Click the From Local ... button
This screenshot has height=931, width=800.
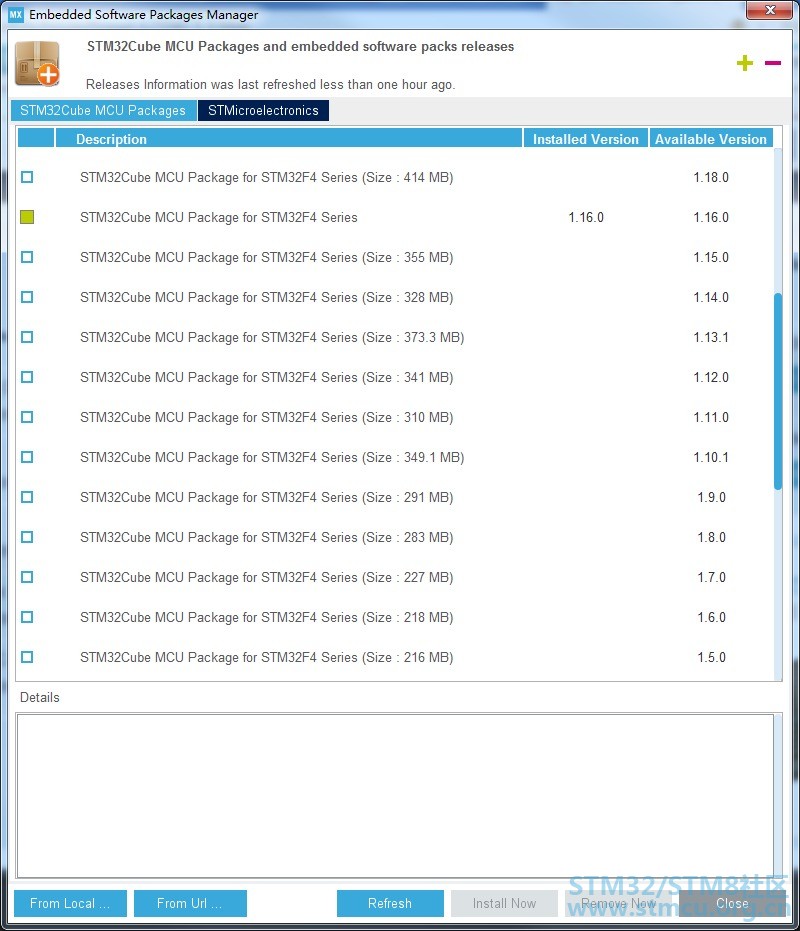tap(70, 903)
